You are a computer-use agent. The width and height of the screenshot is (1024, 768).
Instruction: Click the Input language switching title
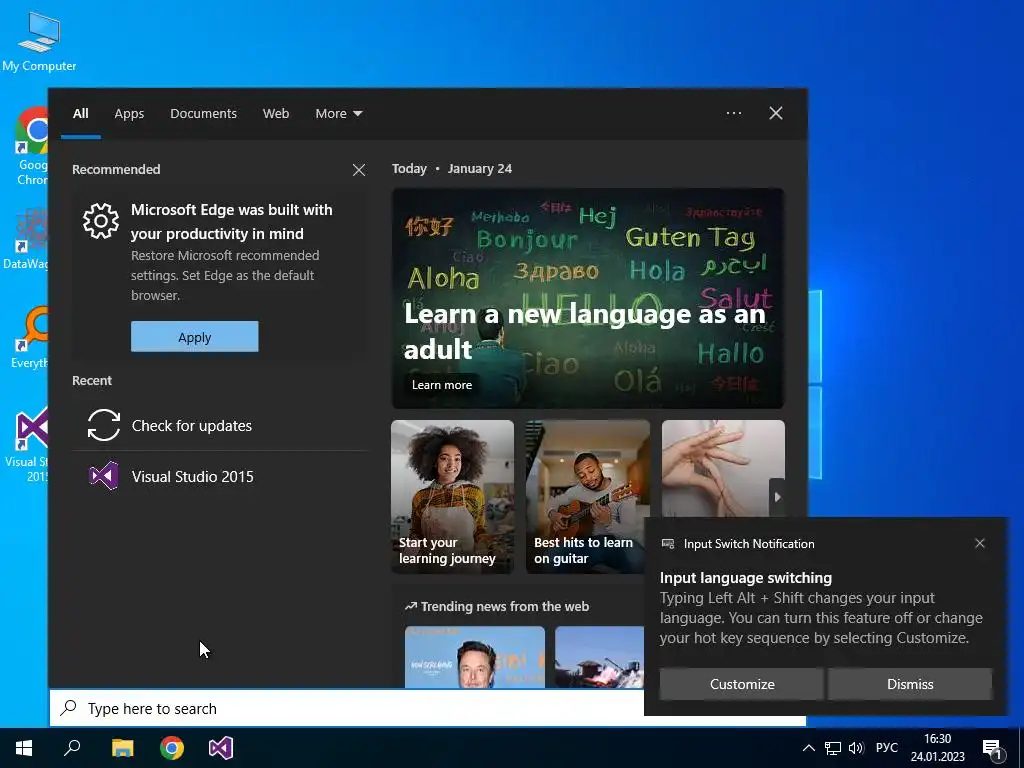tap(746, 577)
